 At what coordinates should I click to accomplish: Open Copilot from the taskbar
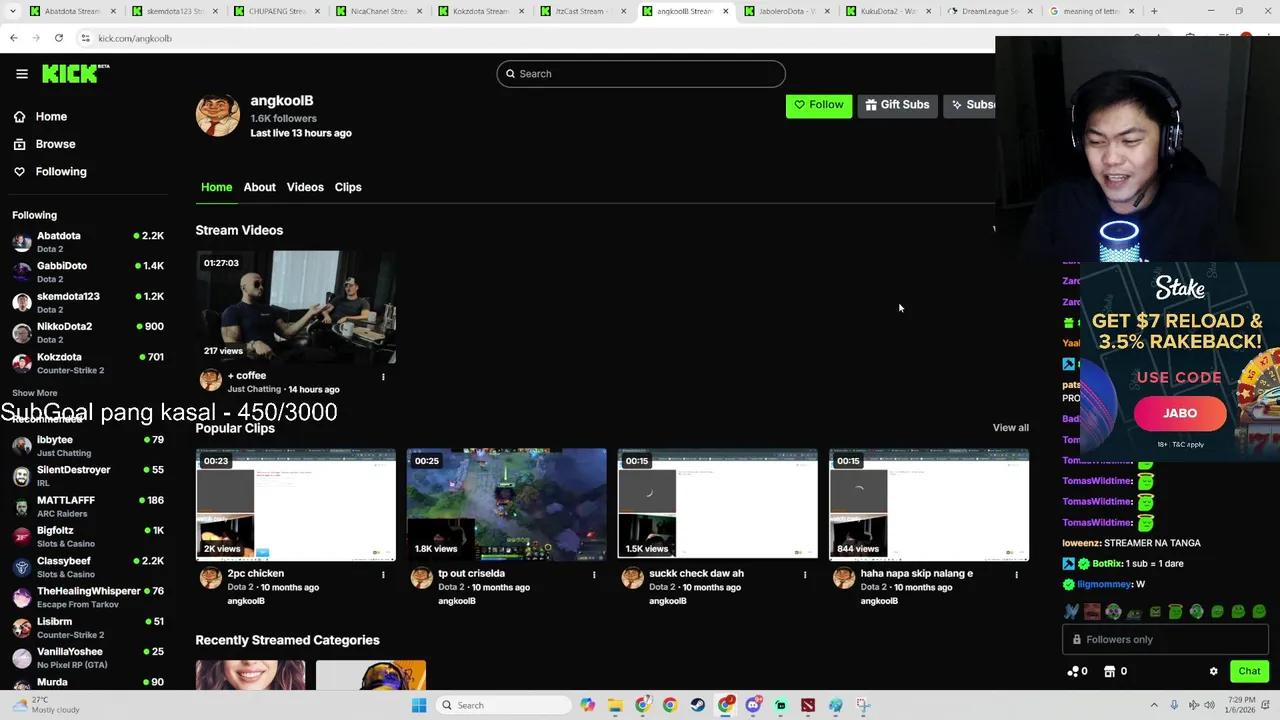point(588,706)
